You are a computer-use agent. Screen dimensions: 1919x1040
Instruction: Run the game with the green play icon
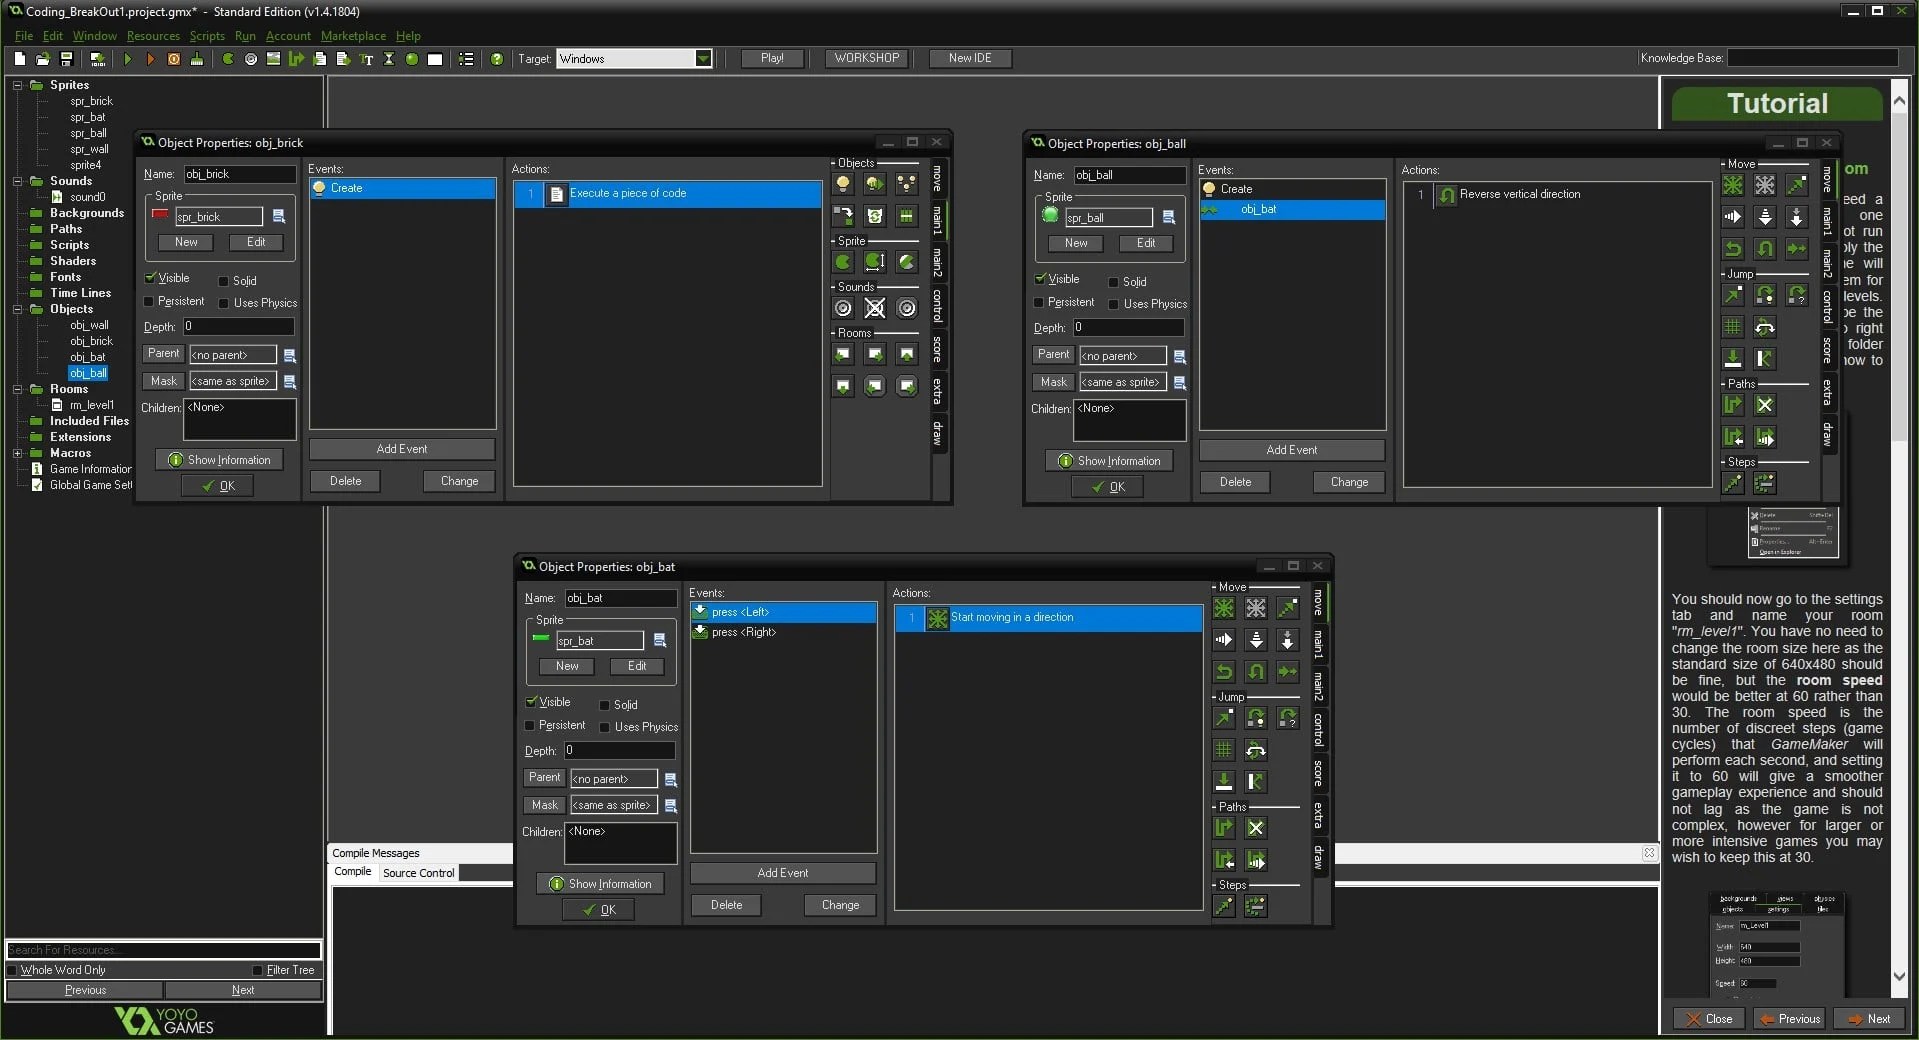pos(128,59)
